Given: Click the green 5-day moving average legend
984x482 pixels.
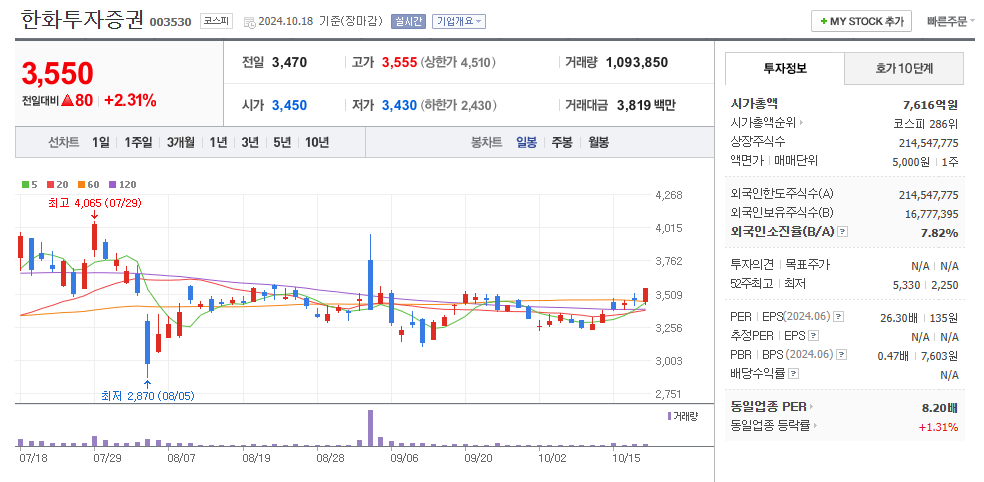Looking at the screenshot, I should [x=29, y=185].
